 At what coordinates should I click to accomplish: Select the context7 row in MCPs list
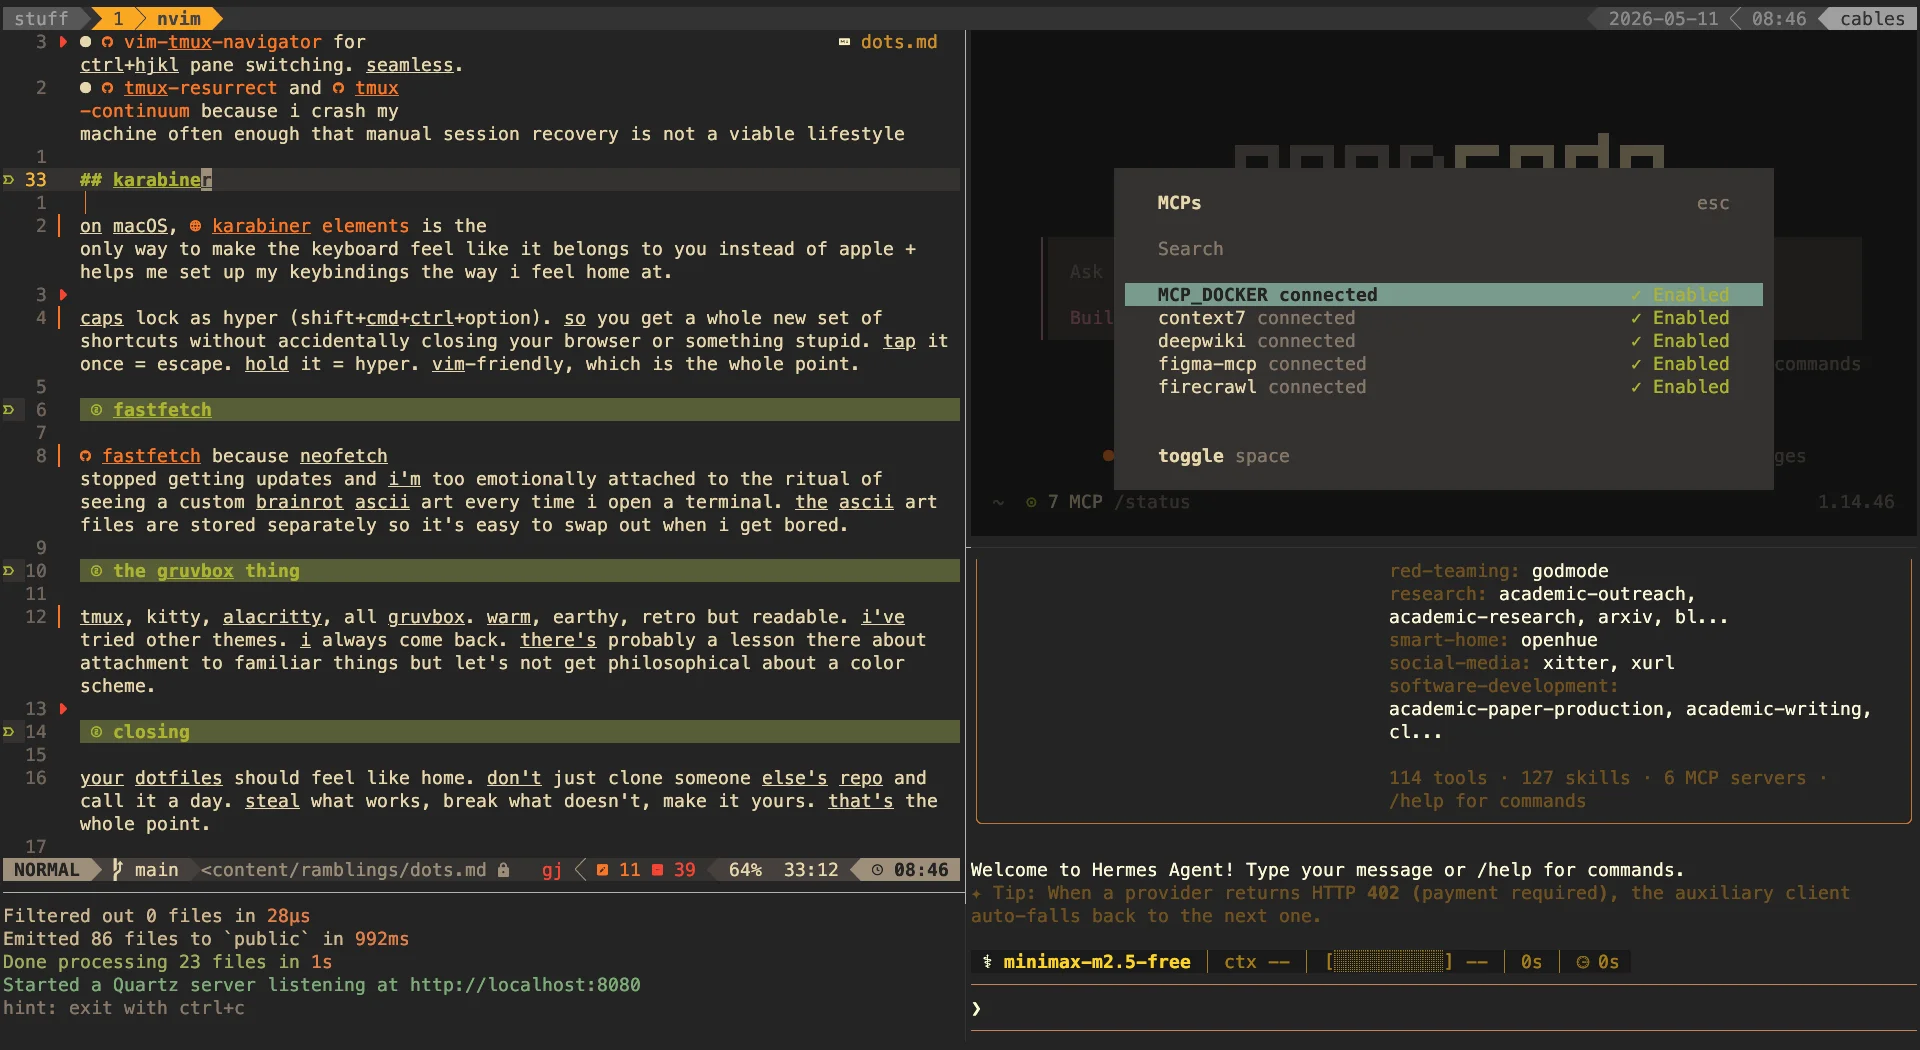[1443, 318]
